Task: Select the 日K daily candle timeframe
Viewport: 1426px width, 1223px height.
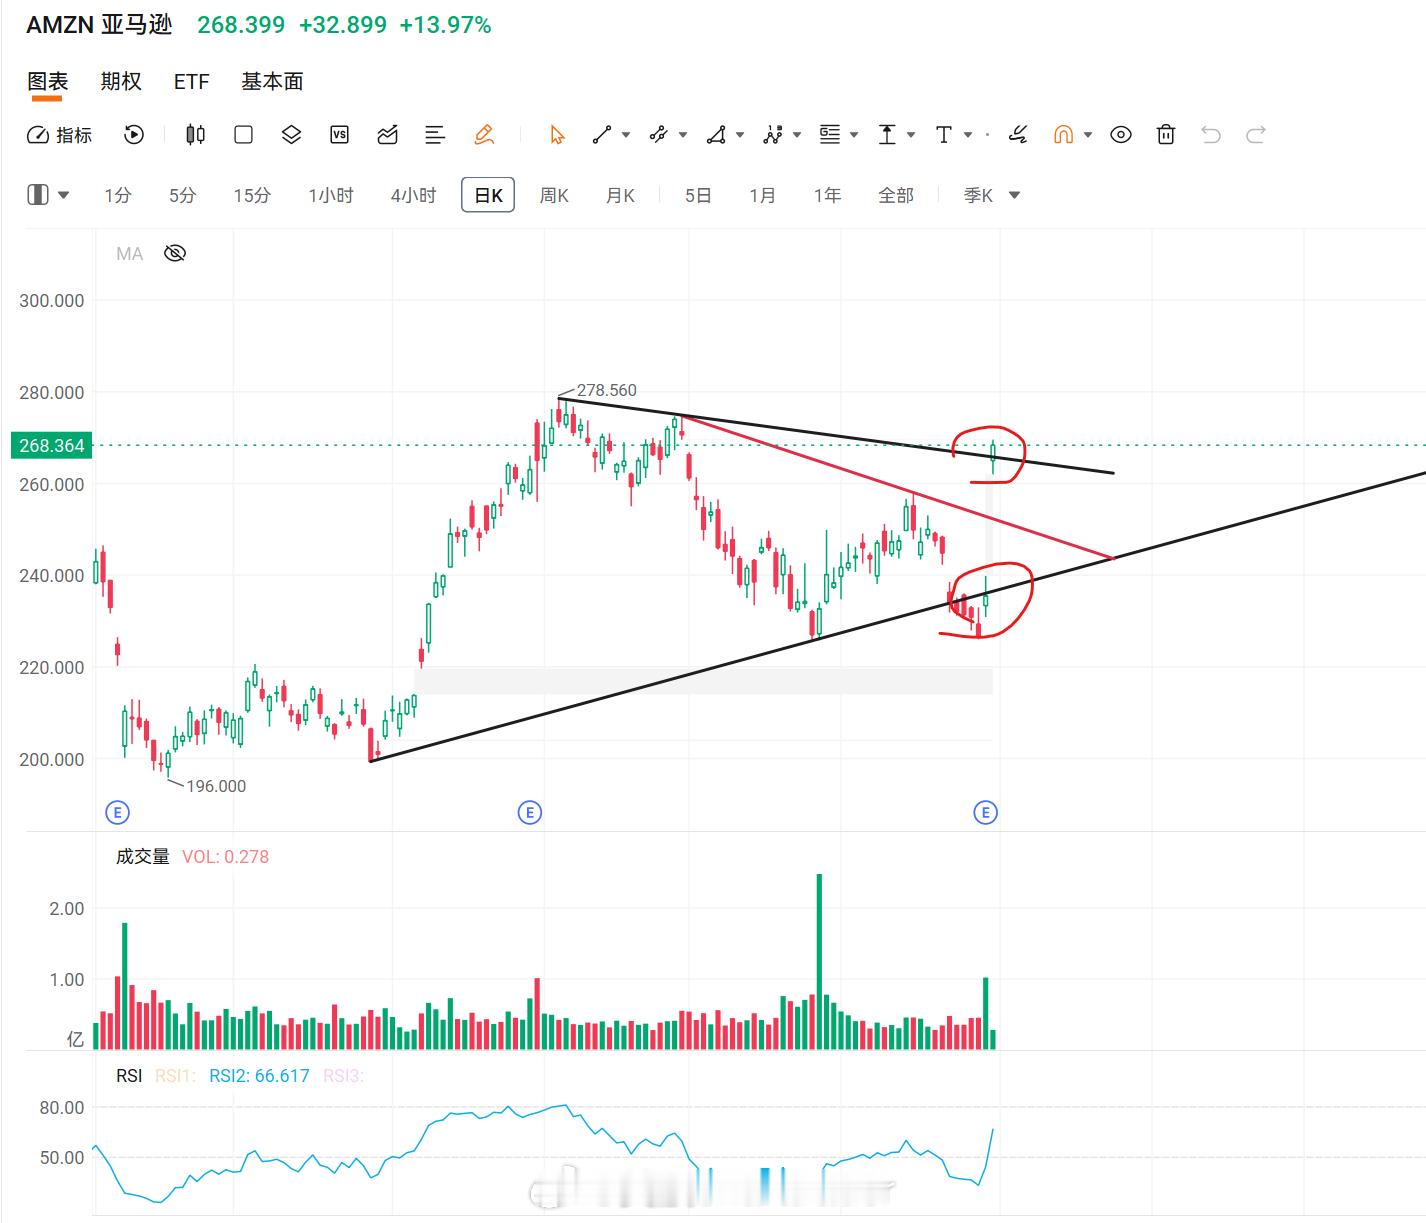Action: coord(488,195)
